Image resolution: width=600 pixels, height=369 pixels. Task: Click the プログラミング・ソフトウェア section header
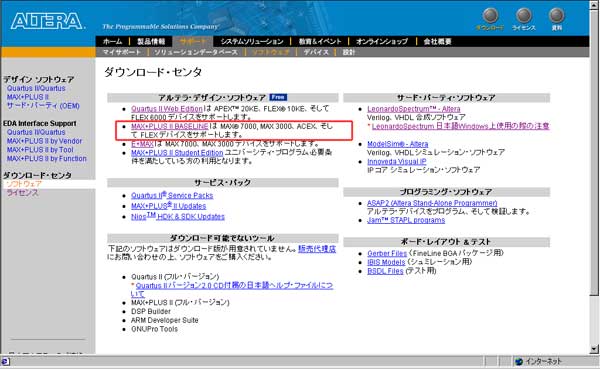coord(446,192)
